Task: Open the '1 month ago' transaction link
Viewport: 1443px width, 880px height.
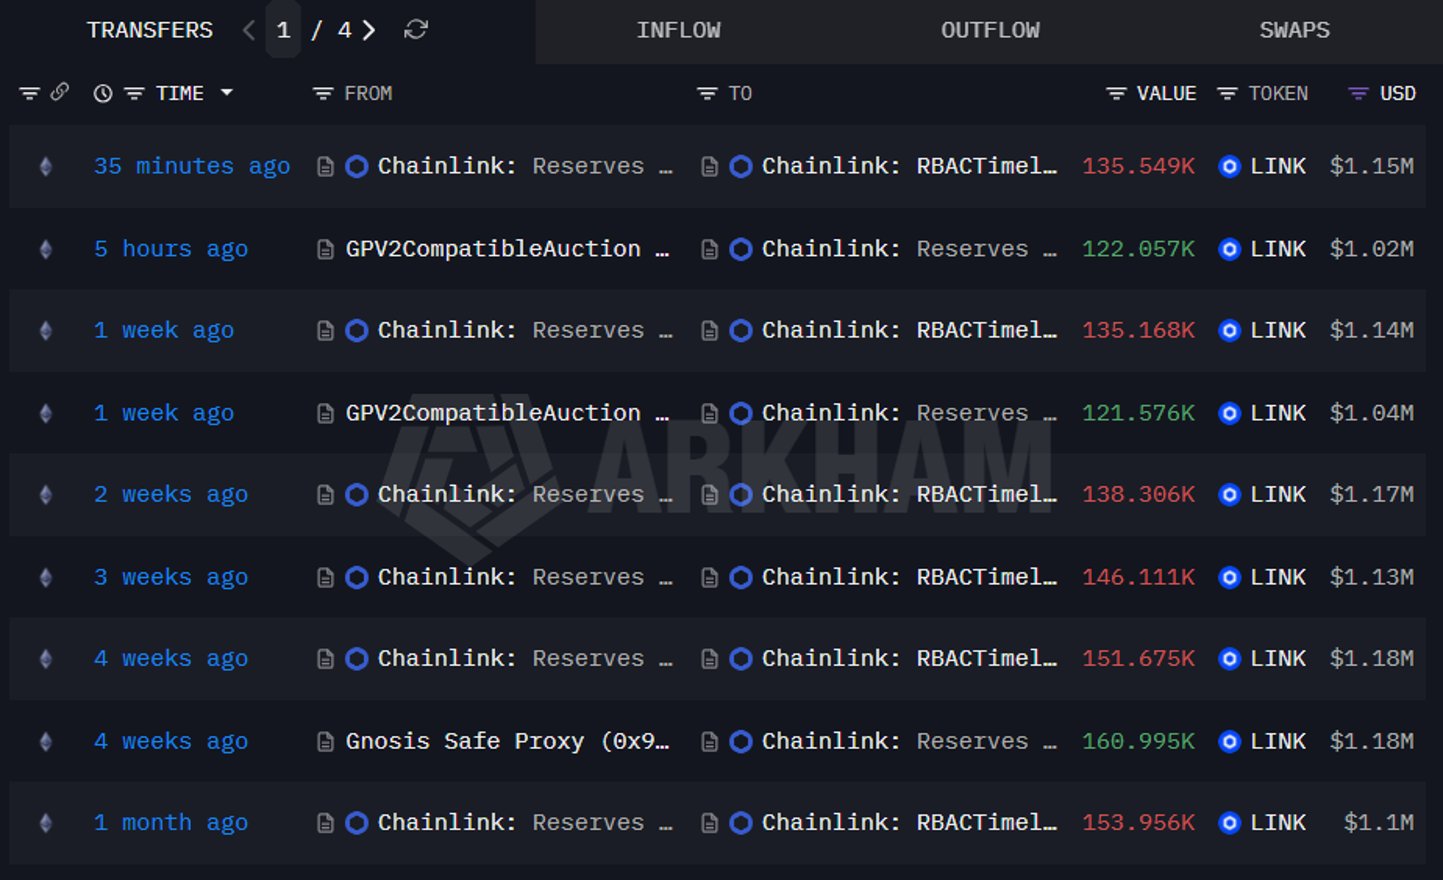Action: 171,822
